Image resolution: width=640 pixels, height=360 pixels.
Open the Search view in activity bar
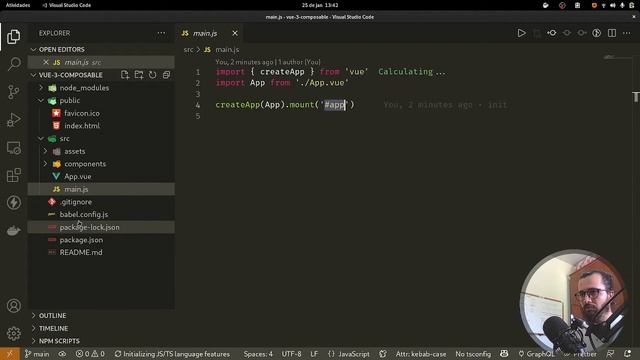pyautogui.click(x=13, y=64)
